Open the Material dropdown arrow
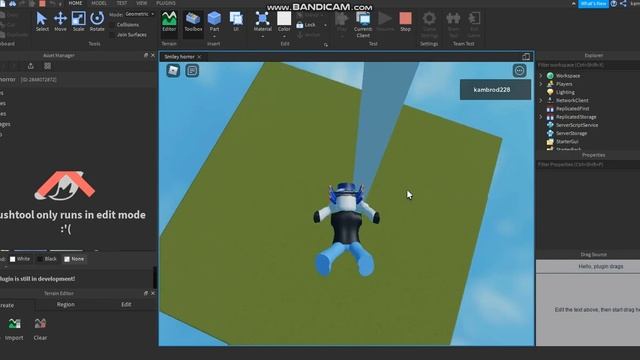The image size is (640, 360). click(x=262, y=36)
